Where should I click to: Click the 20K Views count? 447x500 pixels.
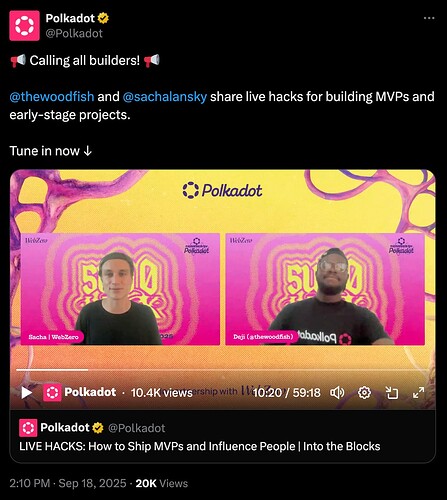point(162,483)
